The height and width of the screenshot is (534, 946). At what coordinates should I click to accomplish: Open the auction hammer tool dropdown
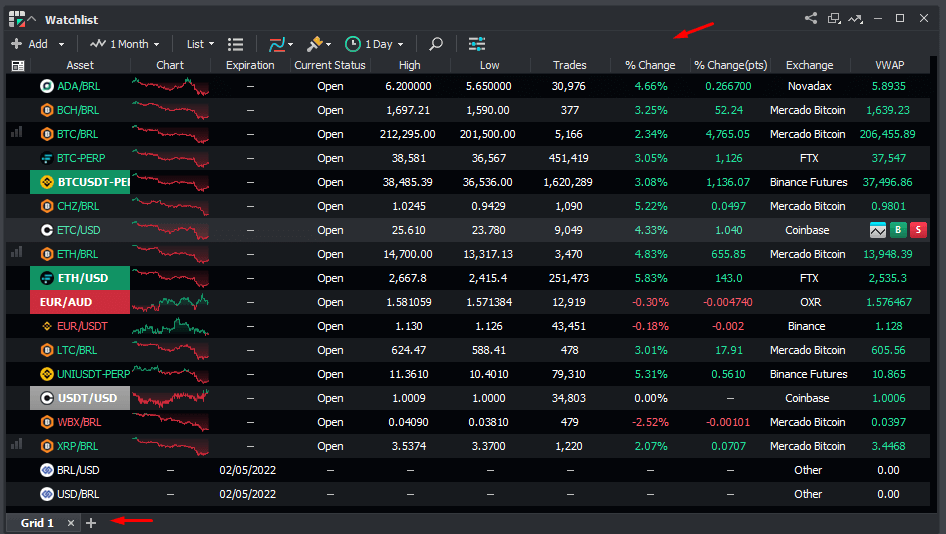pyautogui.click(x=319, y=44)
